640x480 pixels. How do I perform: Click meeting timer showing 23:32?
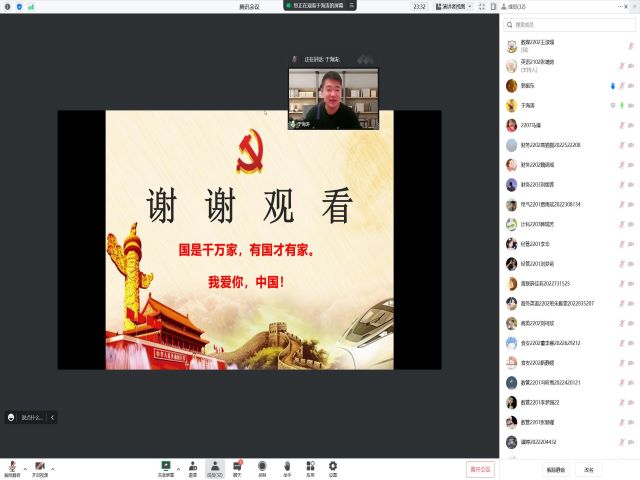point(419,7)
